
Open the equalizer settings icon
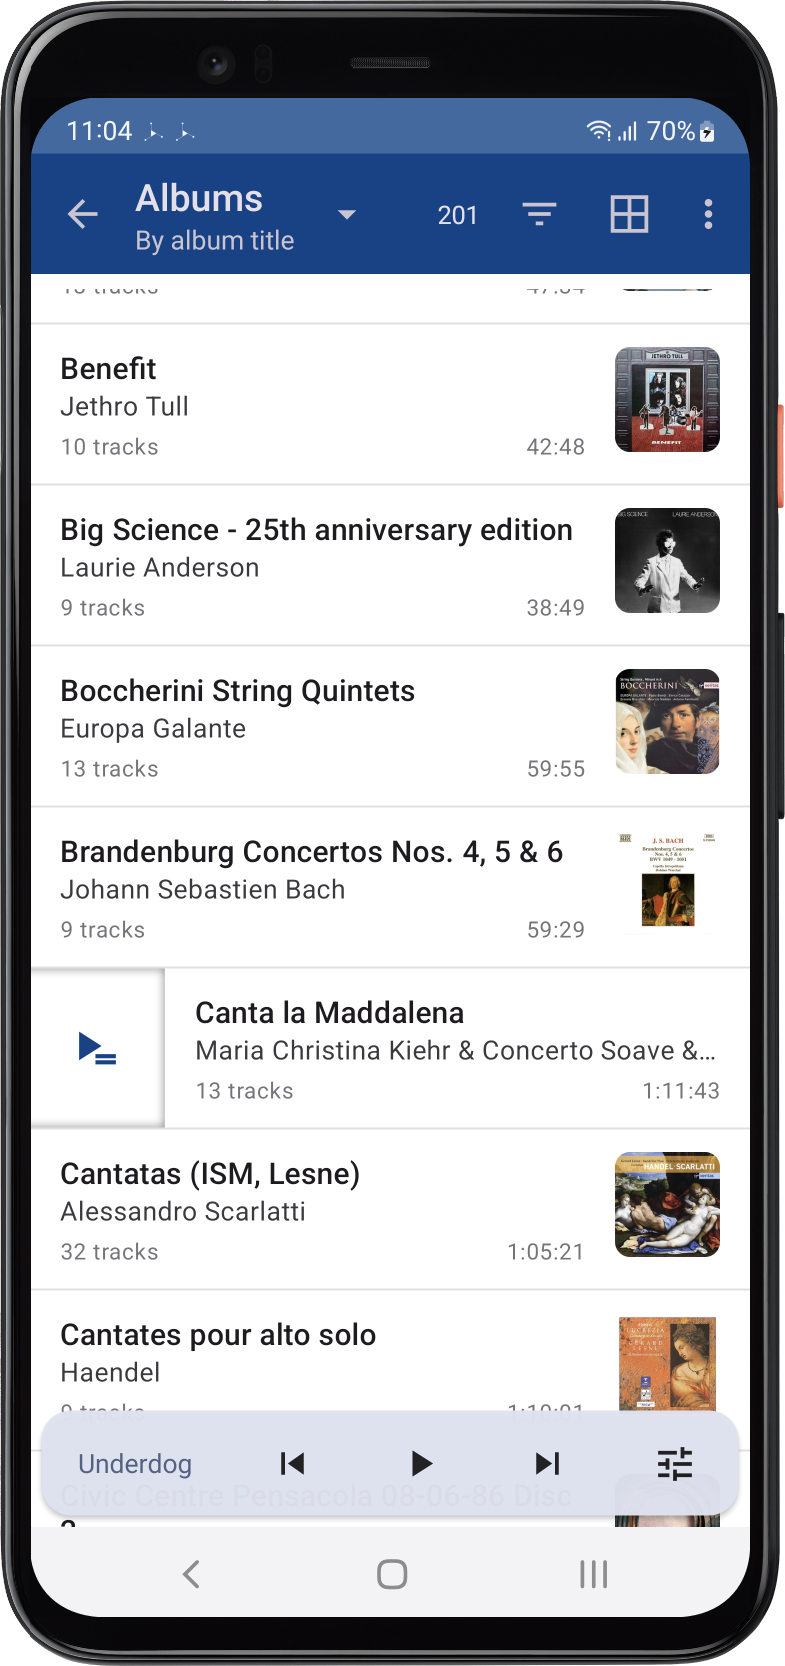675,1464
